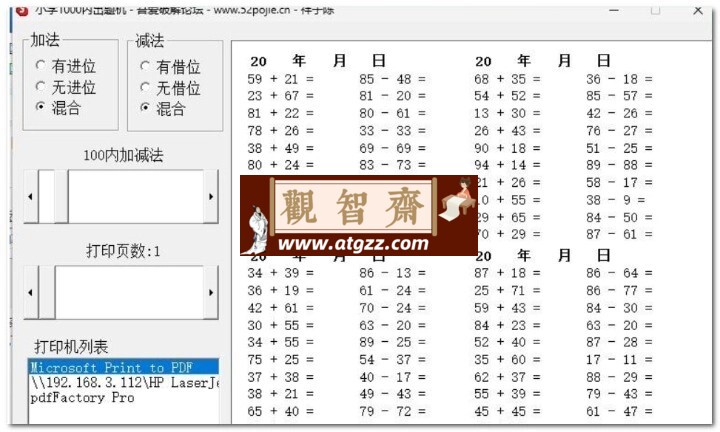Select 混合 radio button under 加法
720x432 pixels.
pyautogui.click(x=59, y=107)
